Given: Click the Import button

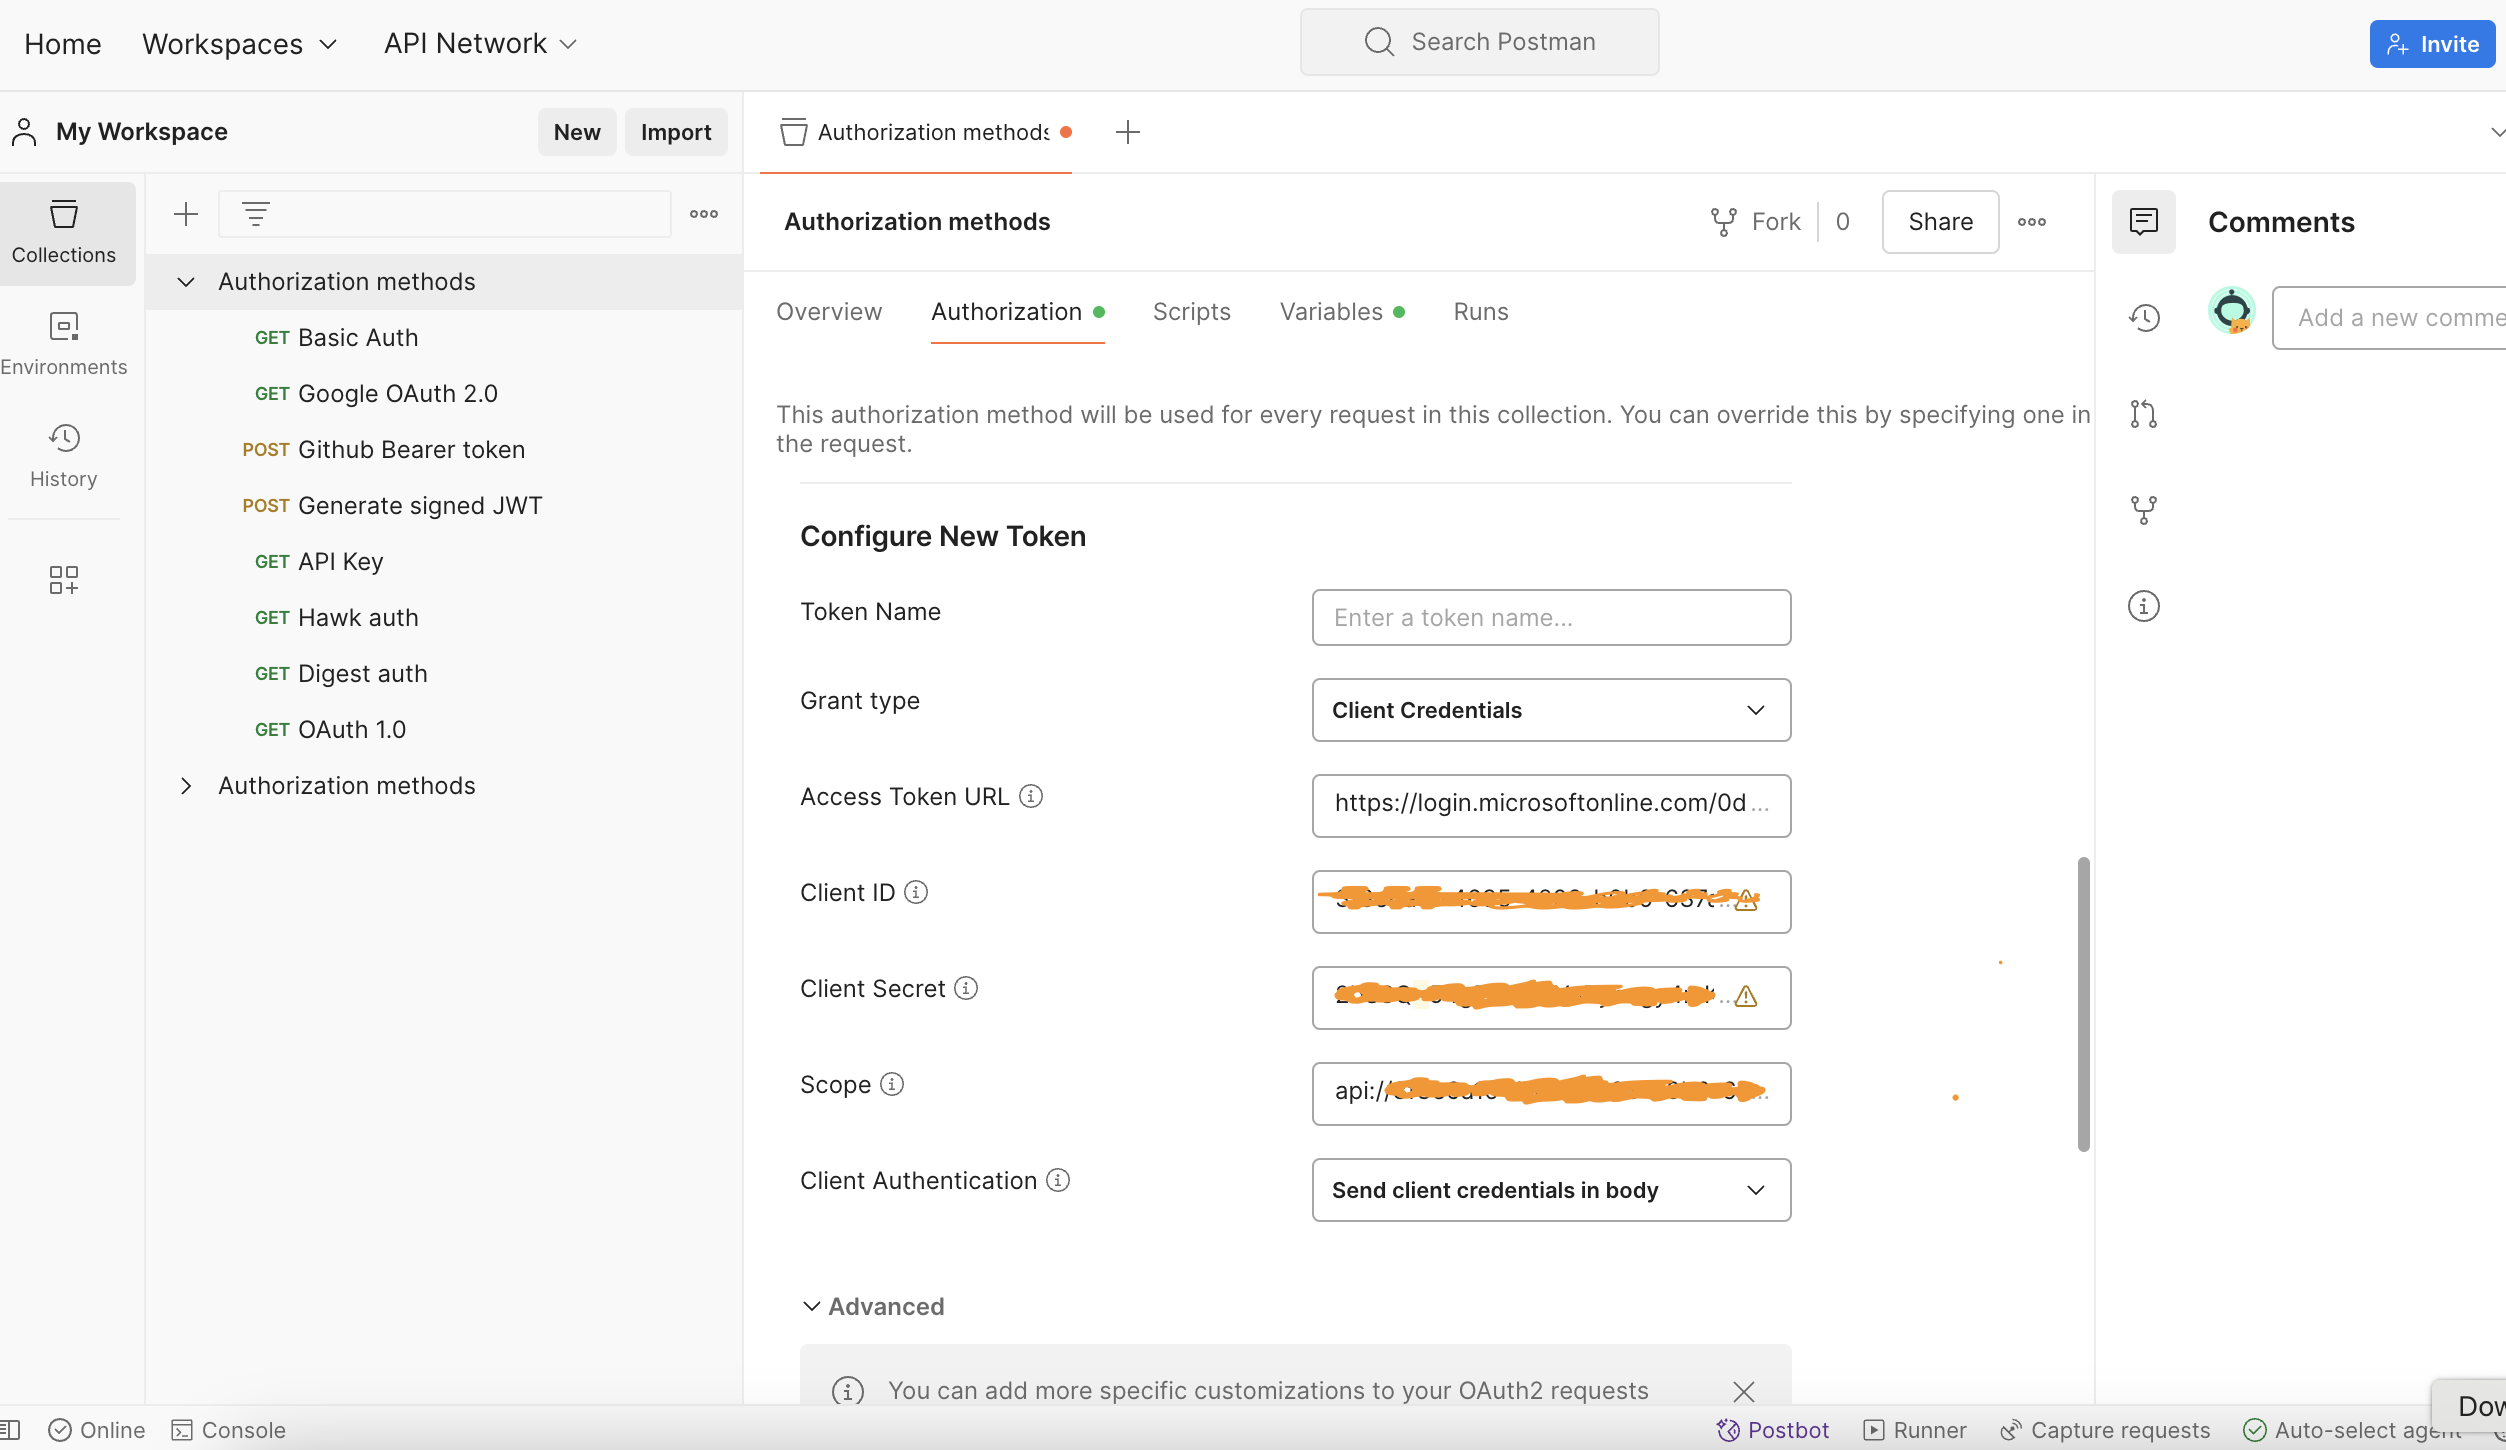Looking at the screenshot, I should coord(675,132).
